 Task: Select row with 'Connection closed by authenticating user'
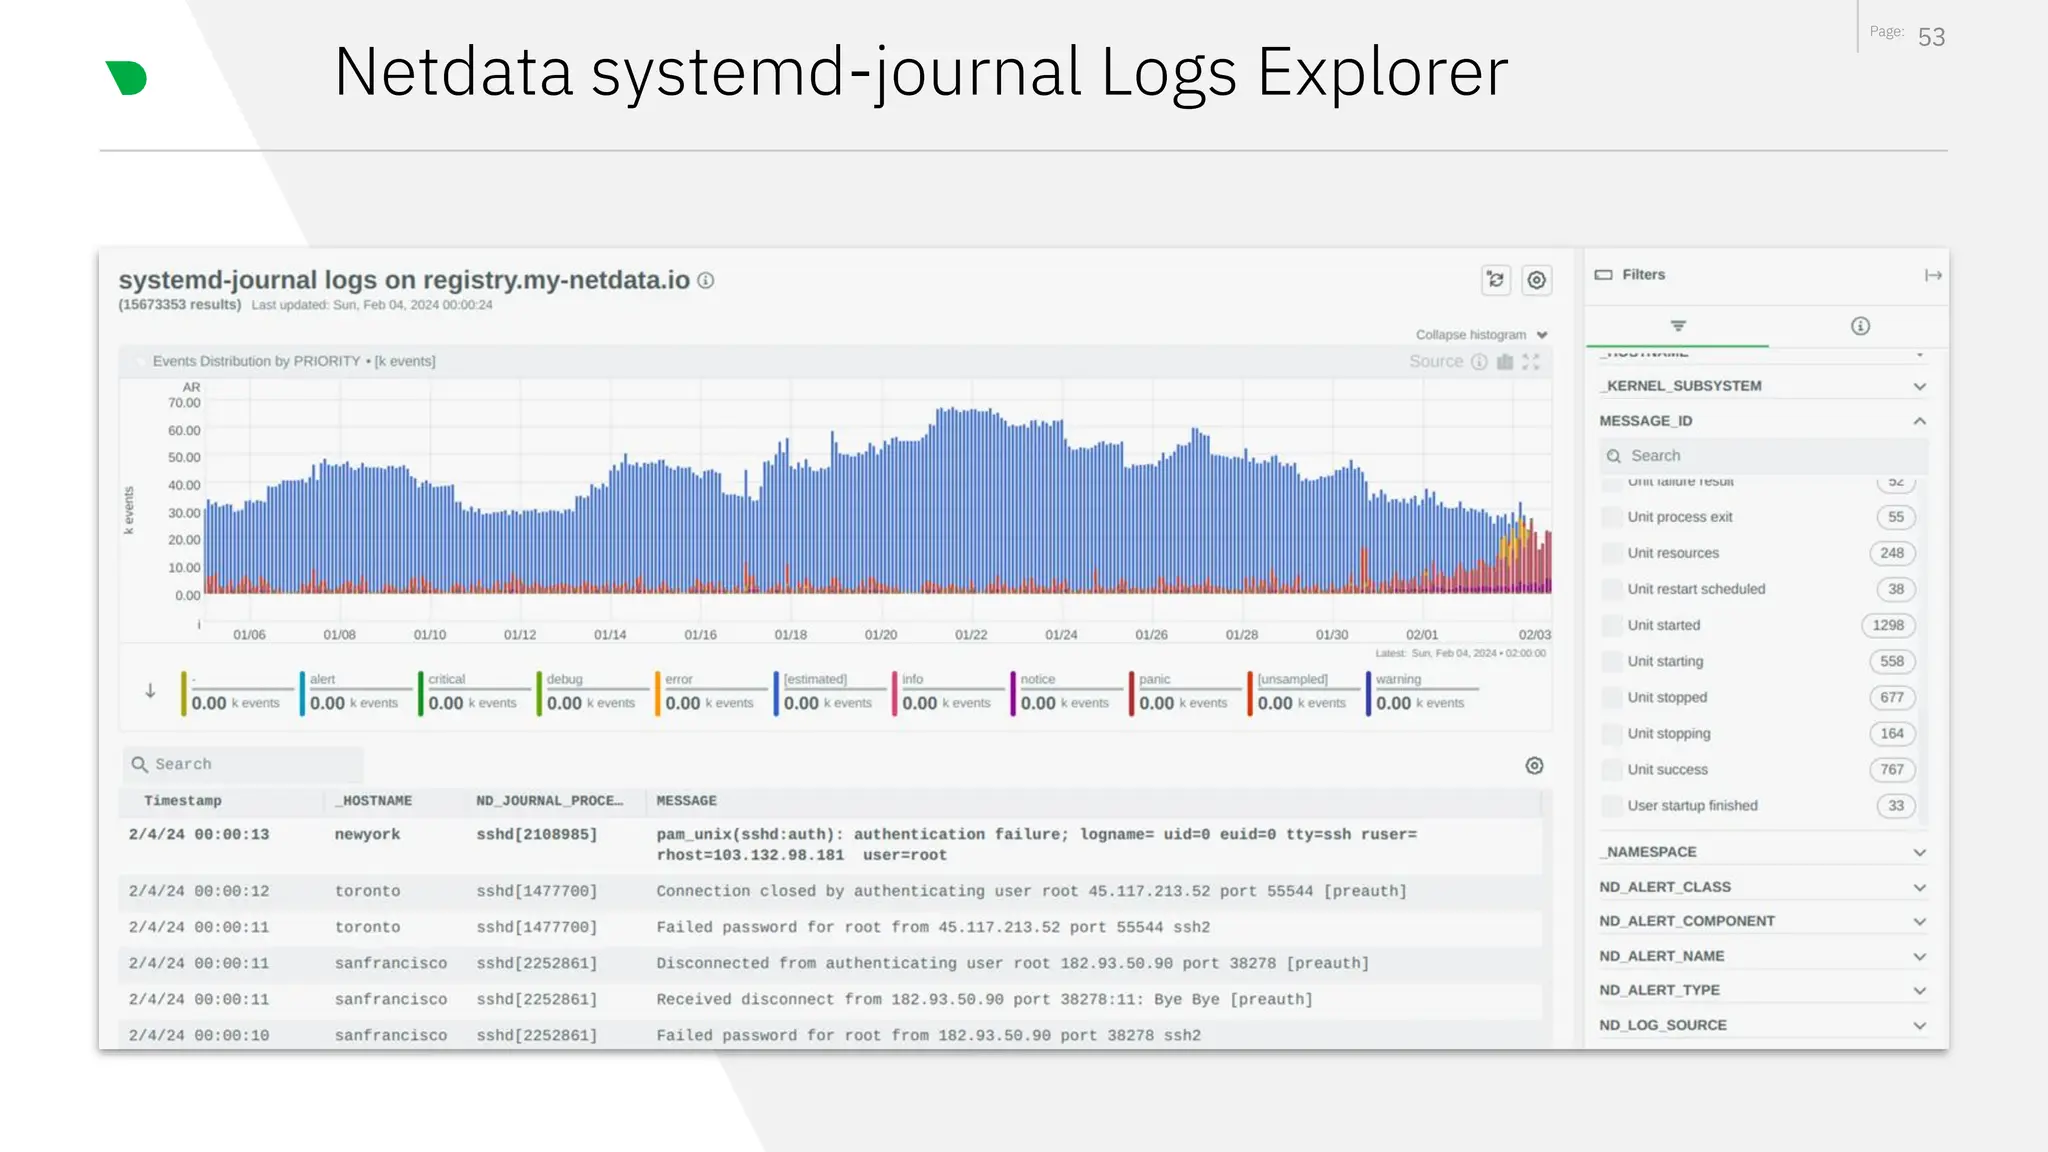coord(830,891)
